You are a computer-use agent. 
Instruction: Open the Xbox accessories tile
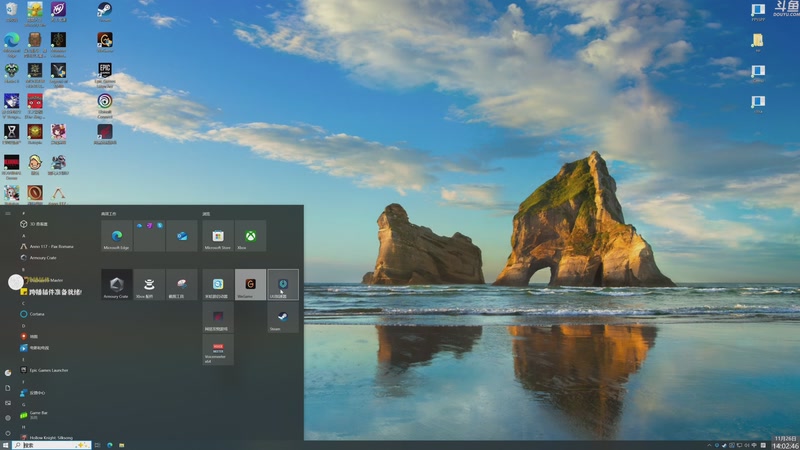[x=149, y=284]
